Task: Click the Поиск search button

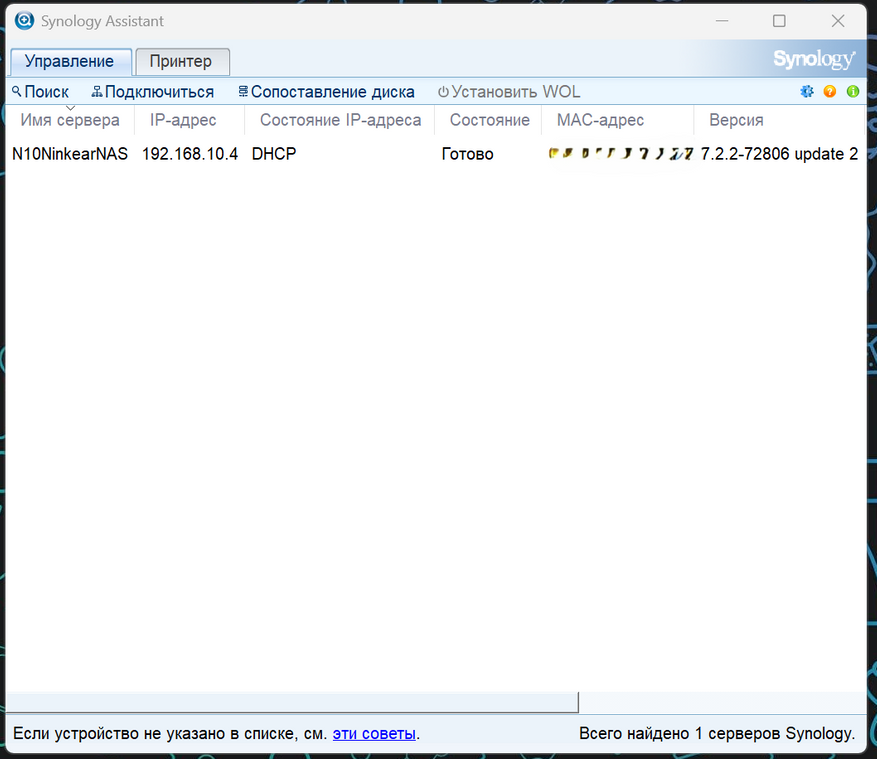Action: 40,92
